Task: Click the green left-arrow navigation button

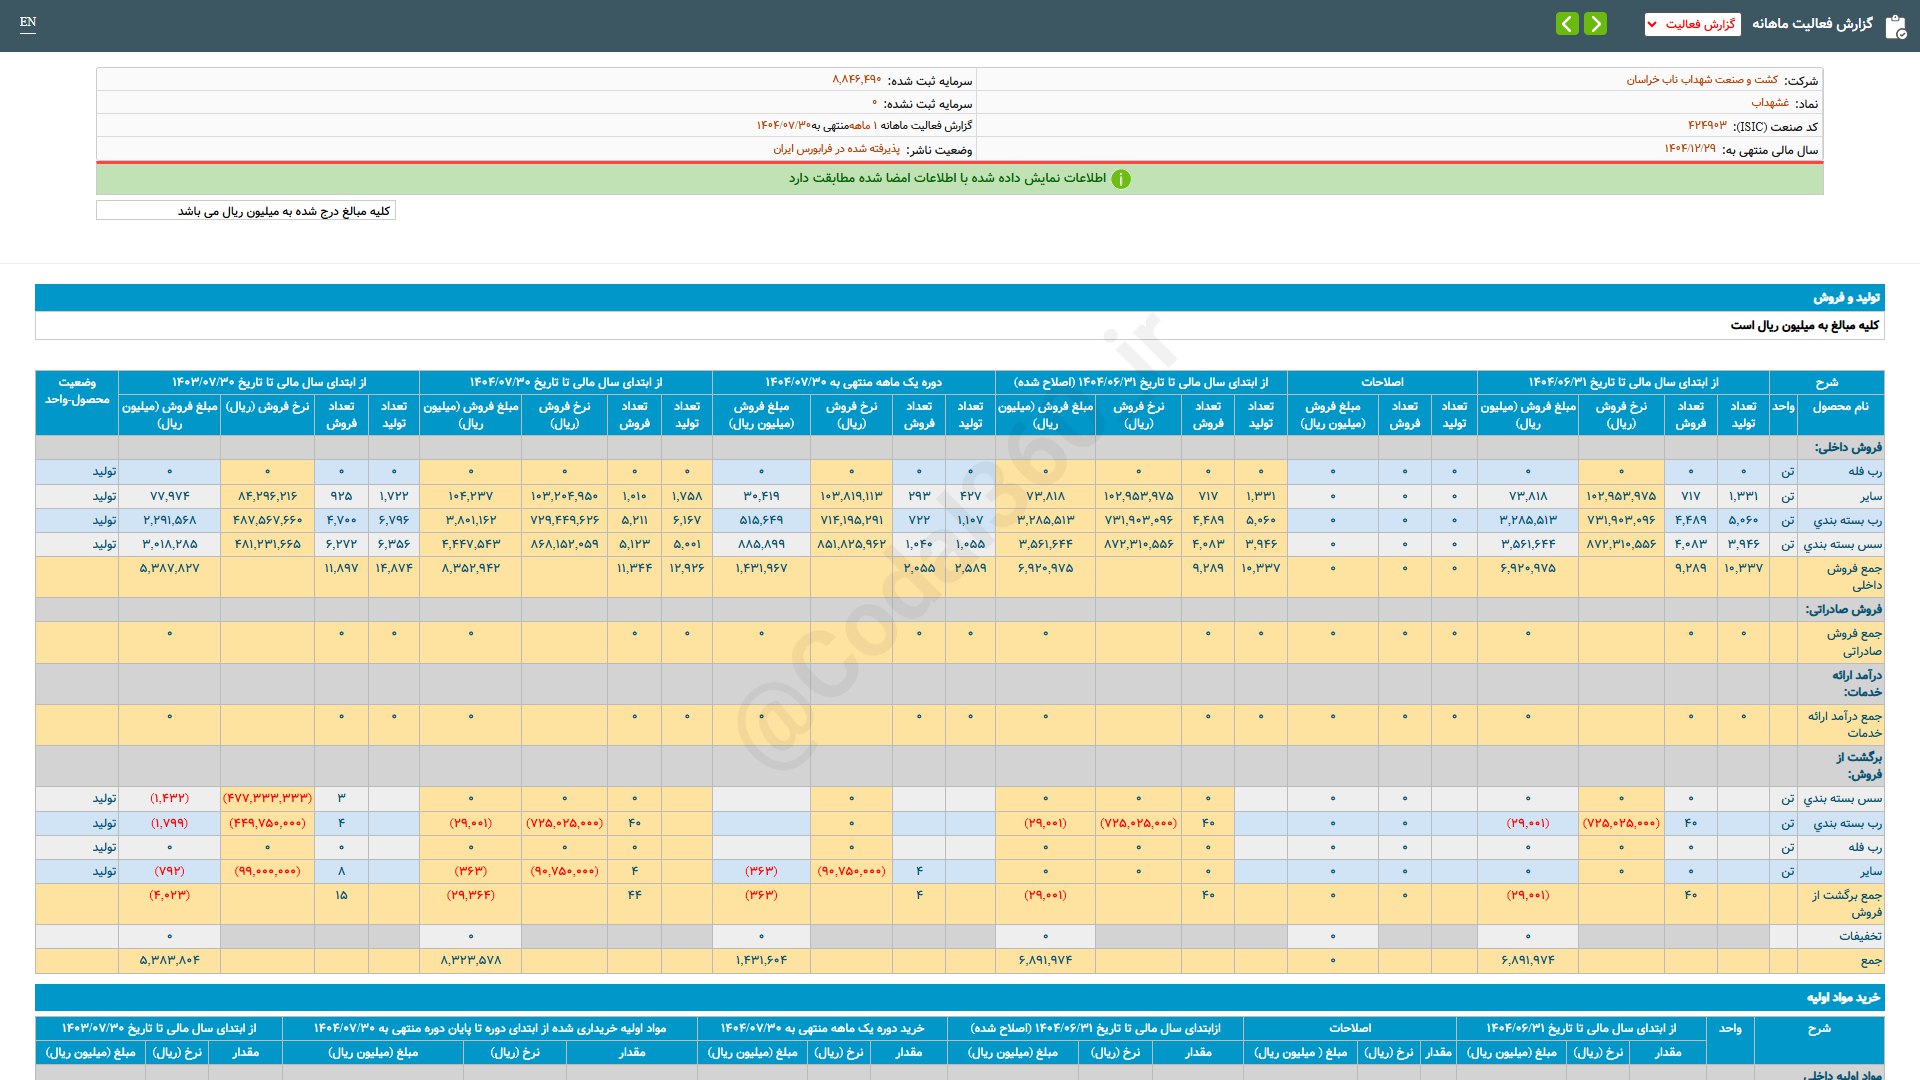Action: pos(1567,23)
